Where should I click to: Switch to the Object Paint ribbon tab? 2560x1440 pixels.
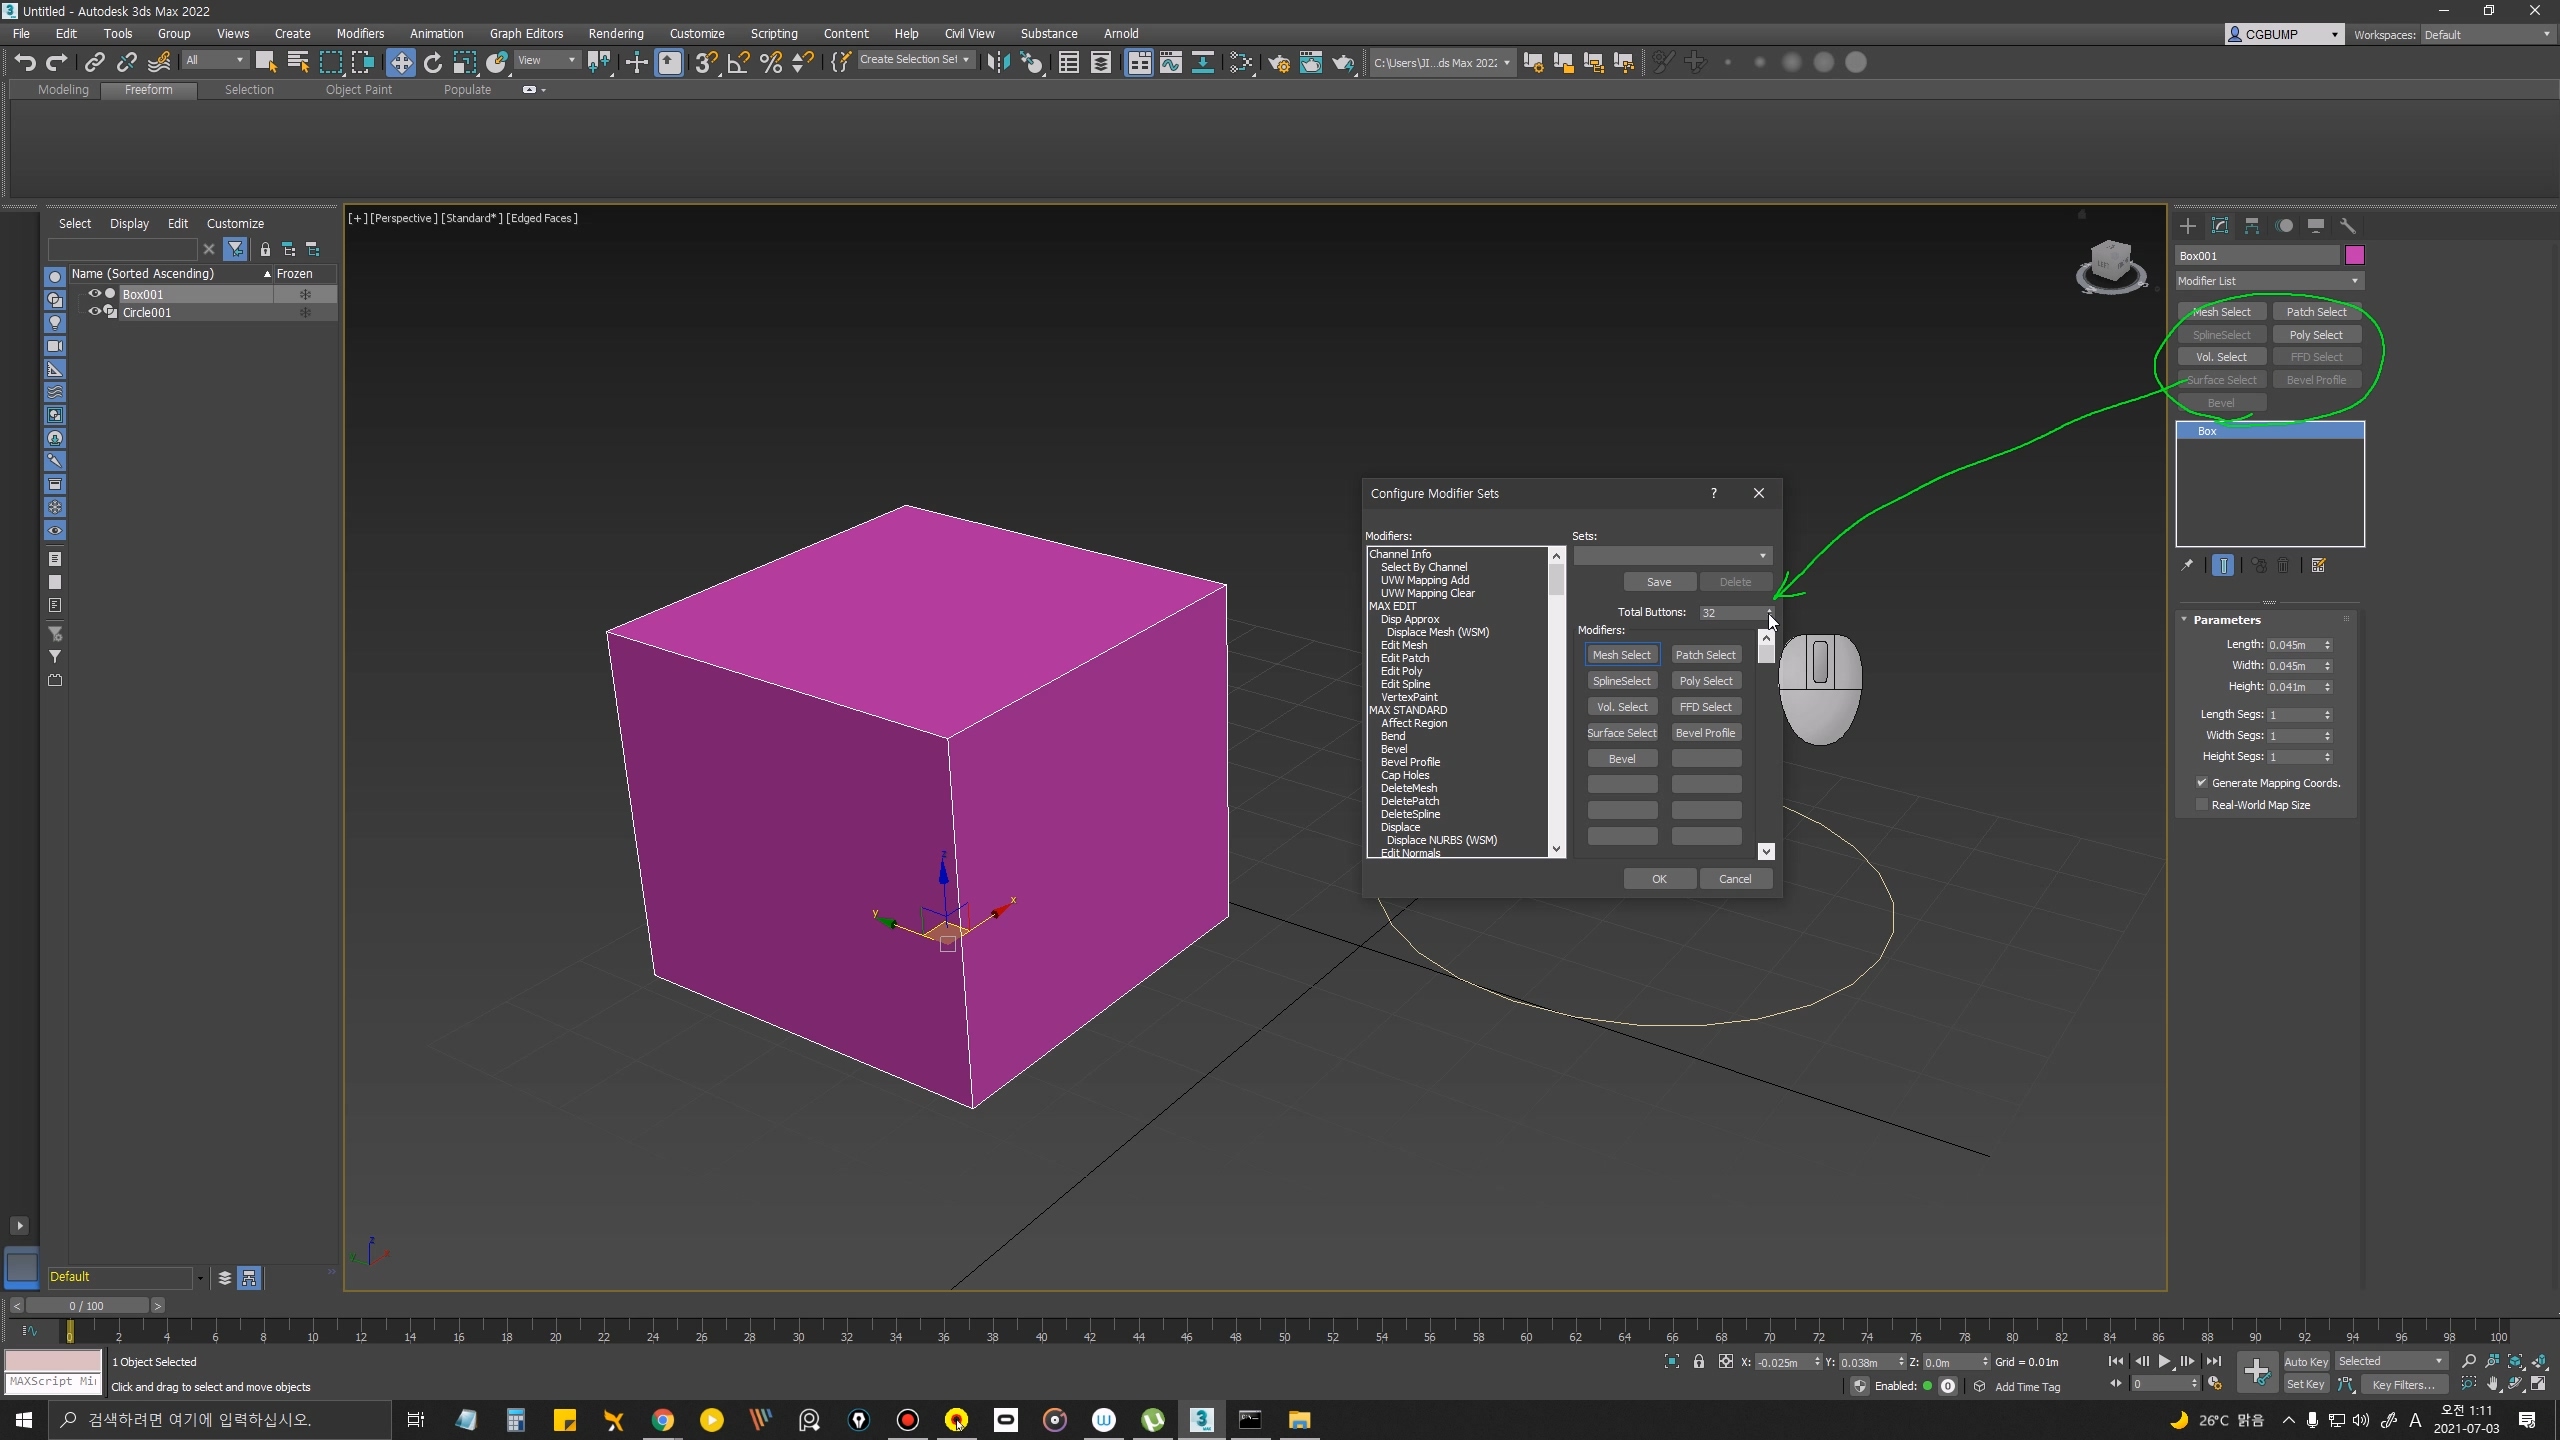(x=358, y=90)
